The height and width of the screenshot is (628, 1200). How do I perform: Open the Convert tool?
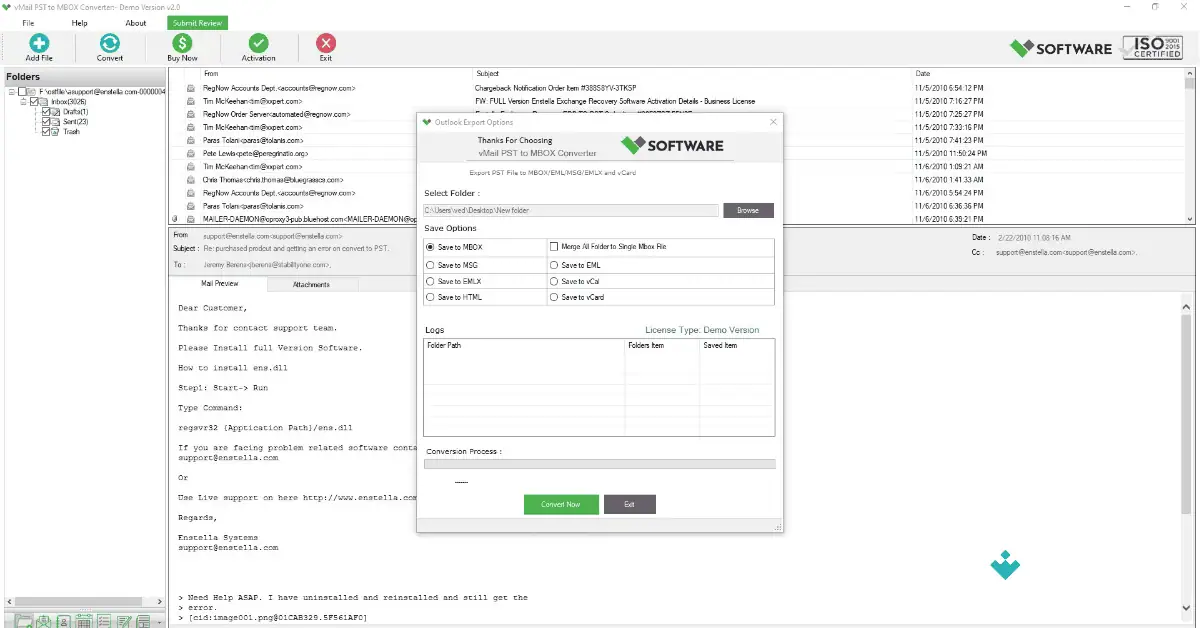108,47
